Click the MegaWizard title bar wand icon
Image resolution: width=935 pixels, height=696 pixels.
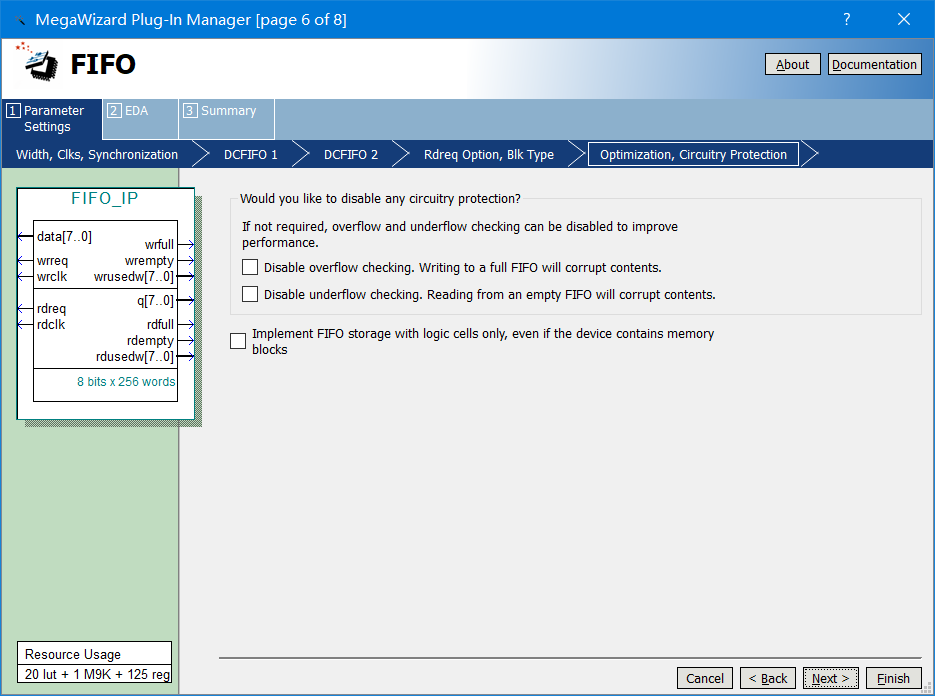point(20,20)
